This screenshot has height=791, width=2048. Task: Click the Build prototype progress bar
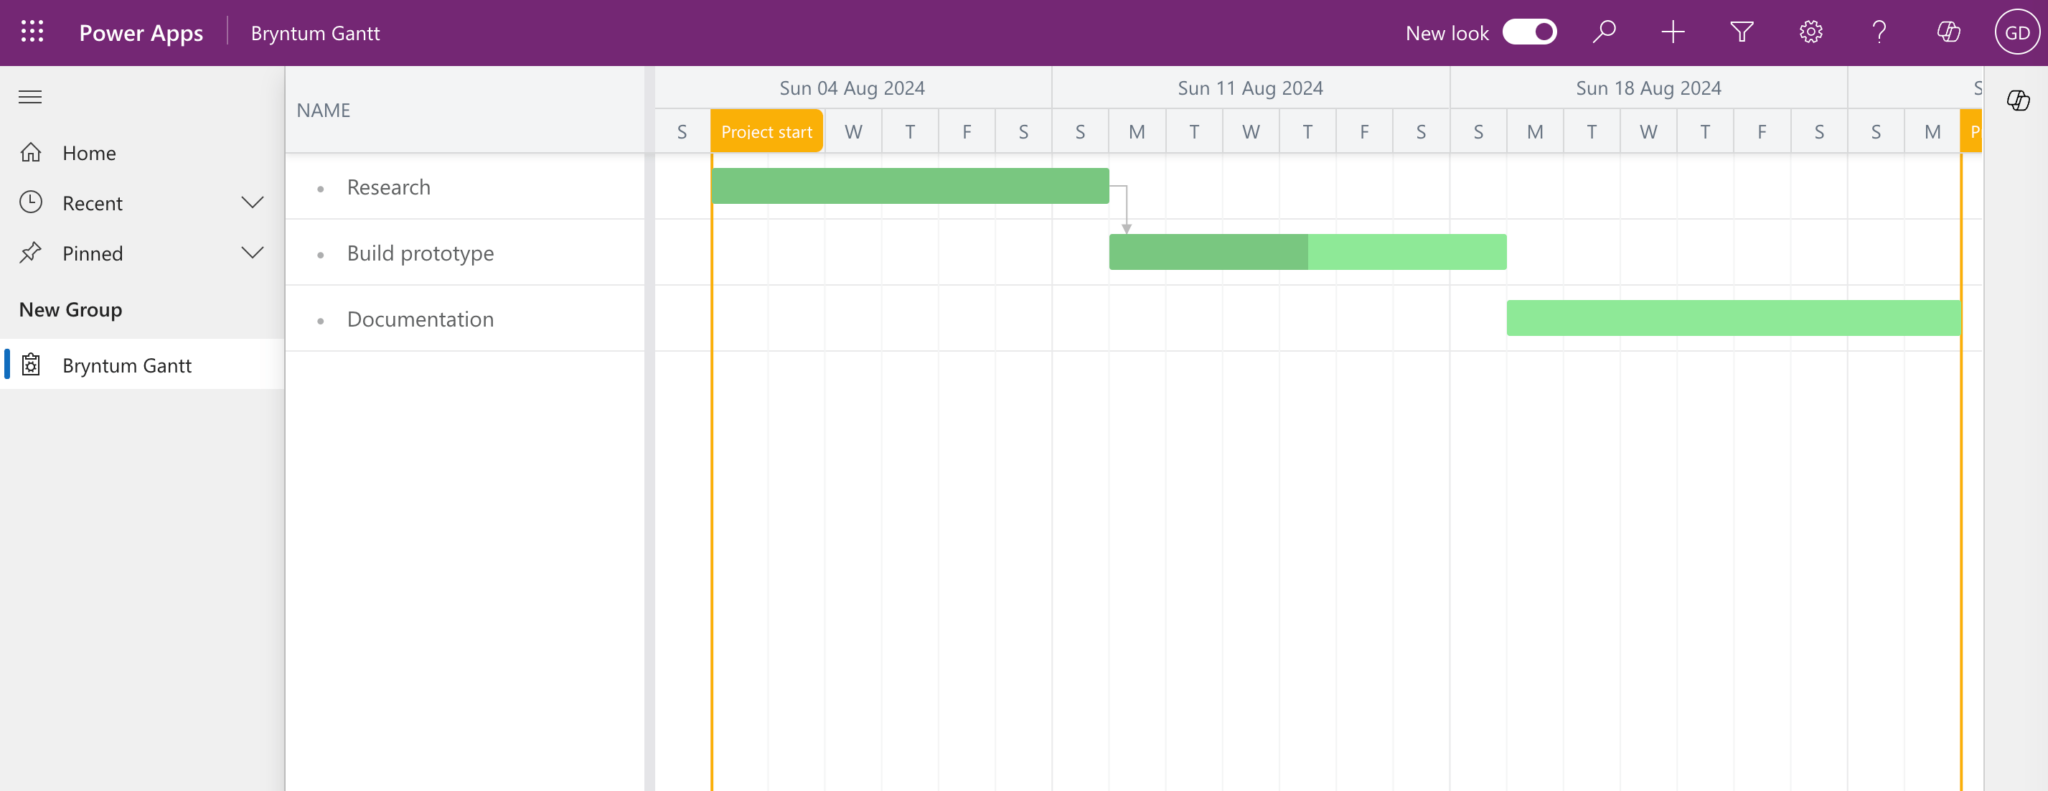click(1308, 252)
